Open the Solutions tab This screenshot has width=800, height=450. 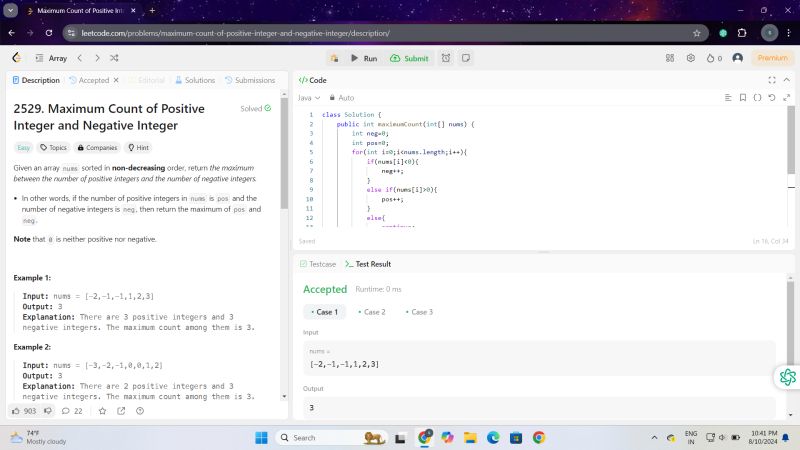point(195,80)
